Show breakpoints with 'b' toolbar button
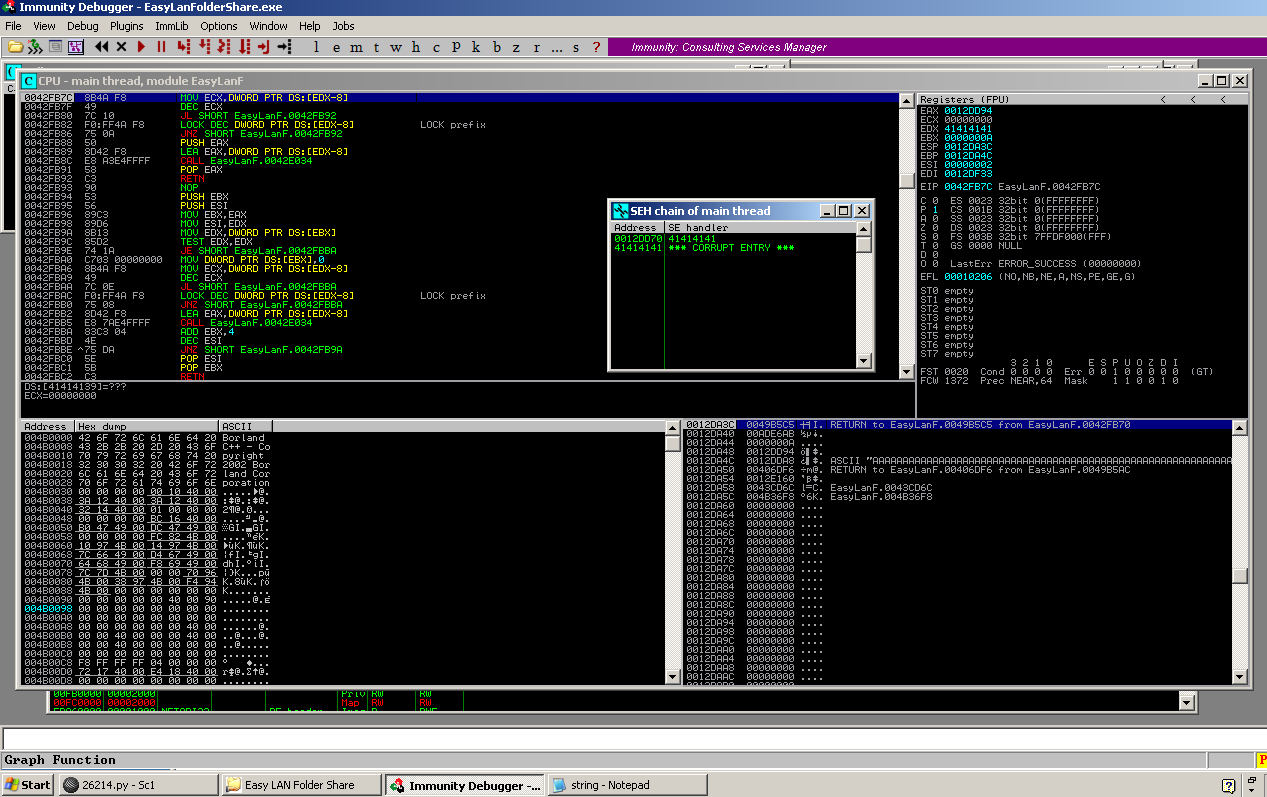The image size is (1267, 797). 496,47
